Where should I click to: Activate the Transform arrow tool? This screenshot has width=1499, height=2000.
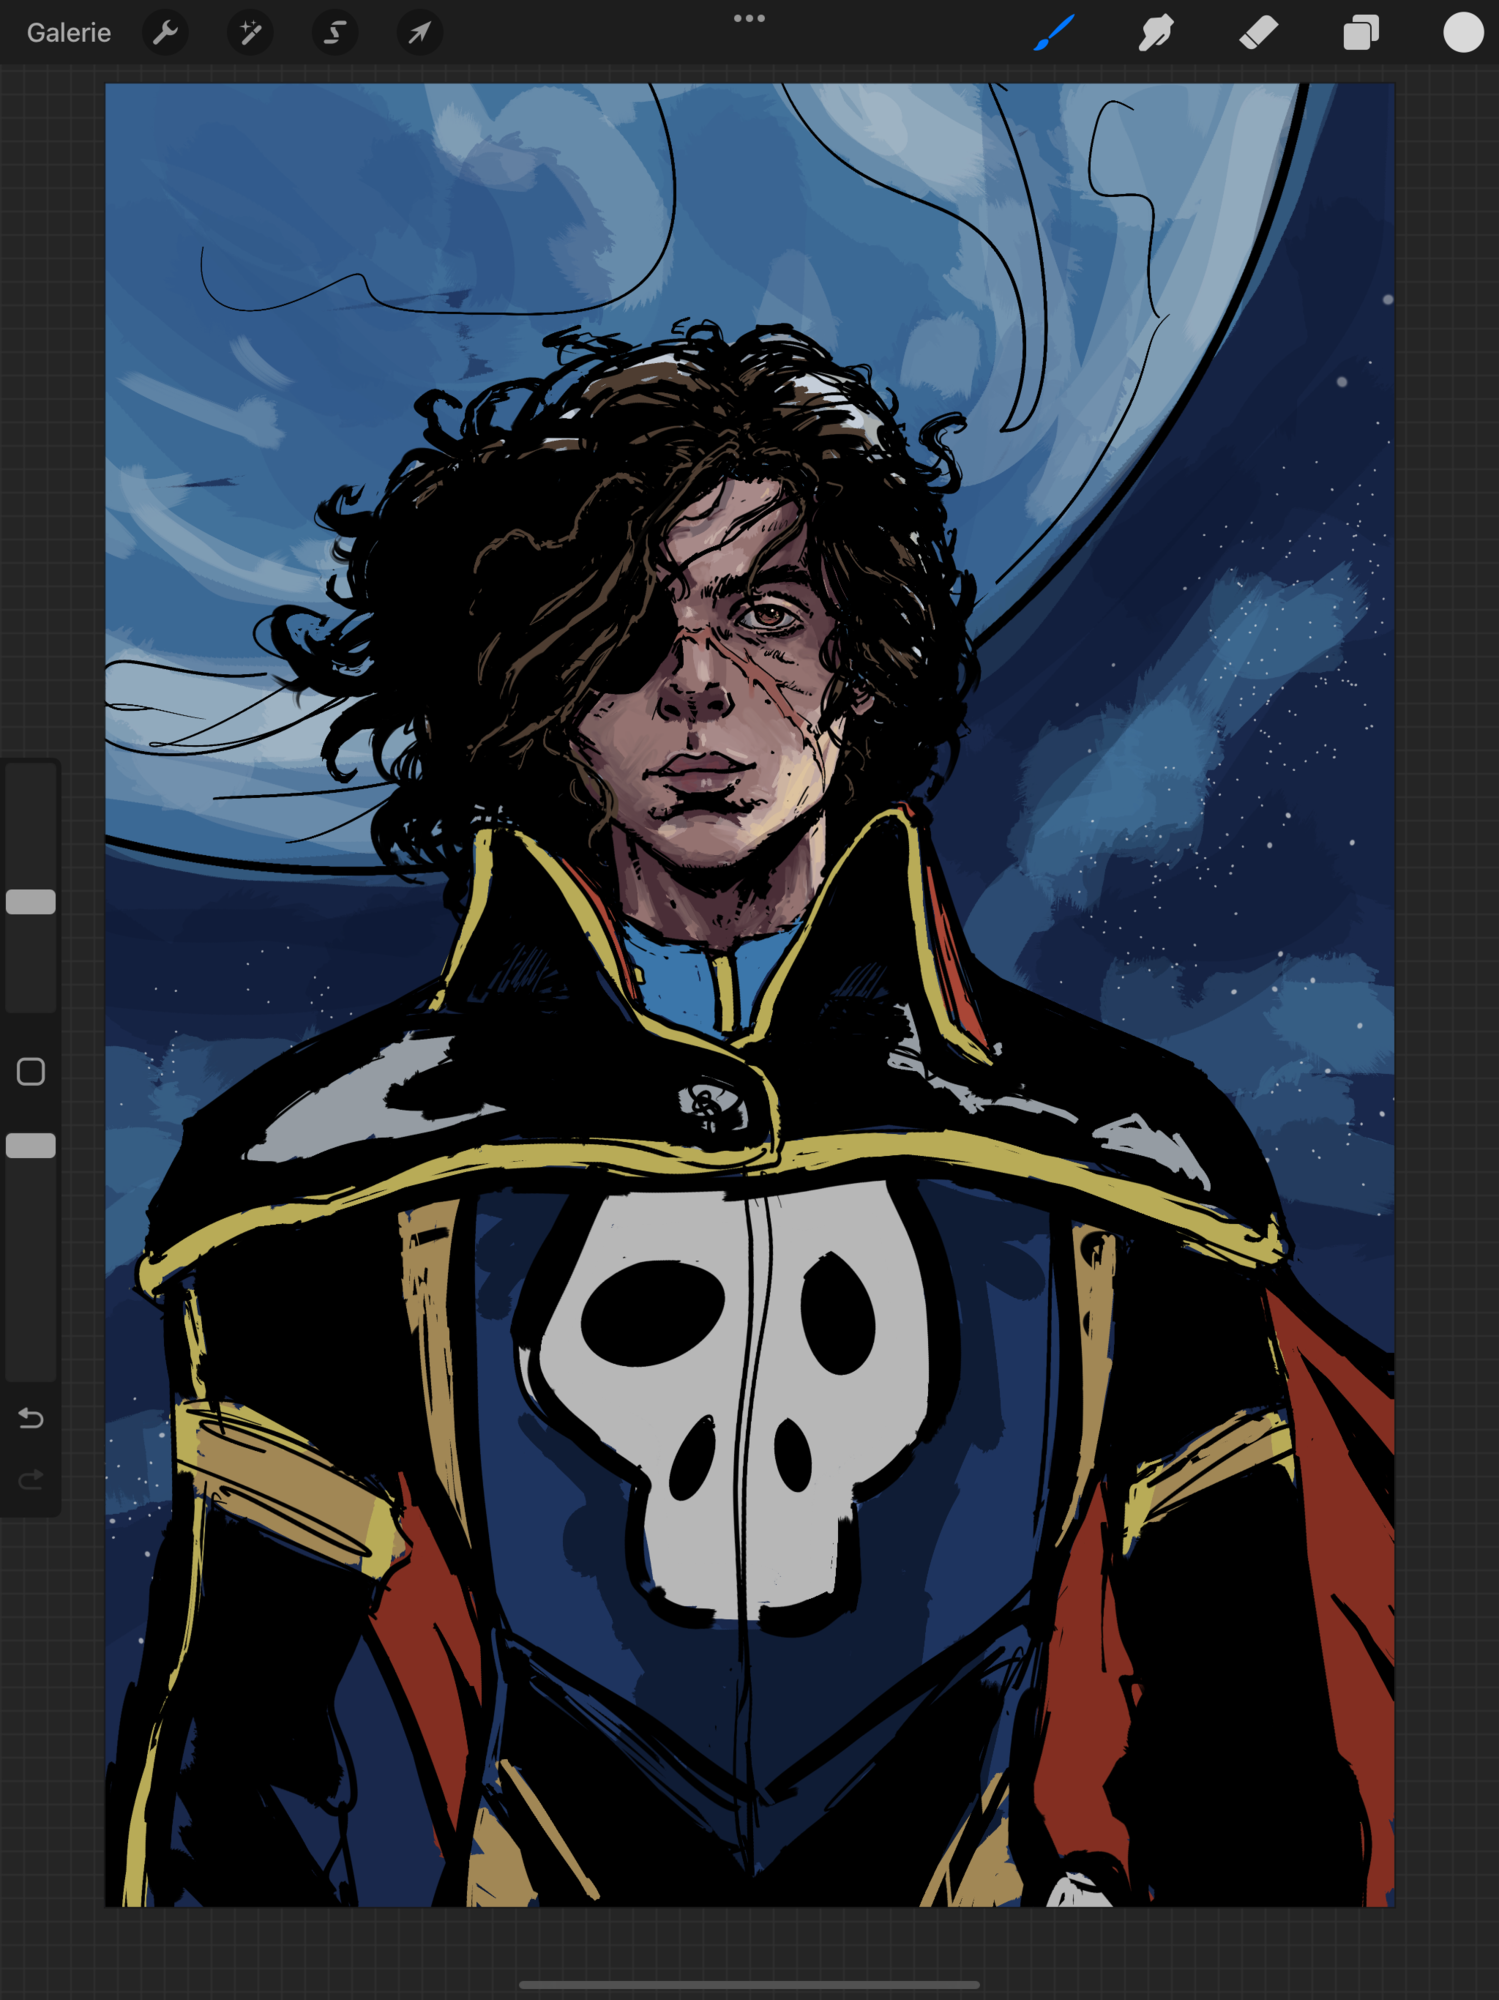point(419,33)
